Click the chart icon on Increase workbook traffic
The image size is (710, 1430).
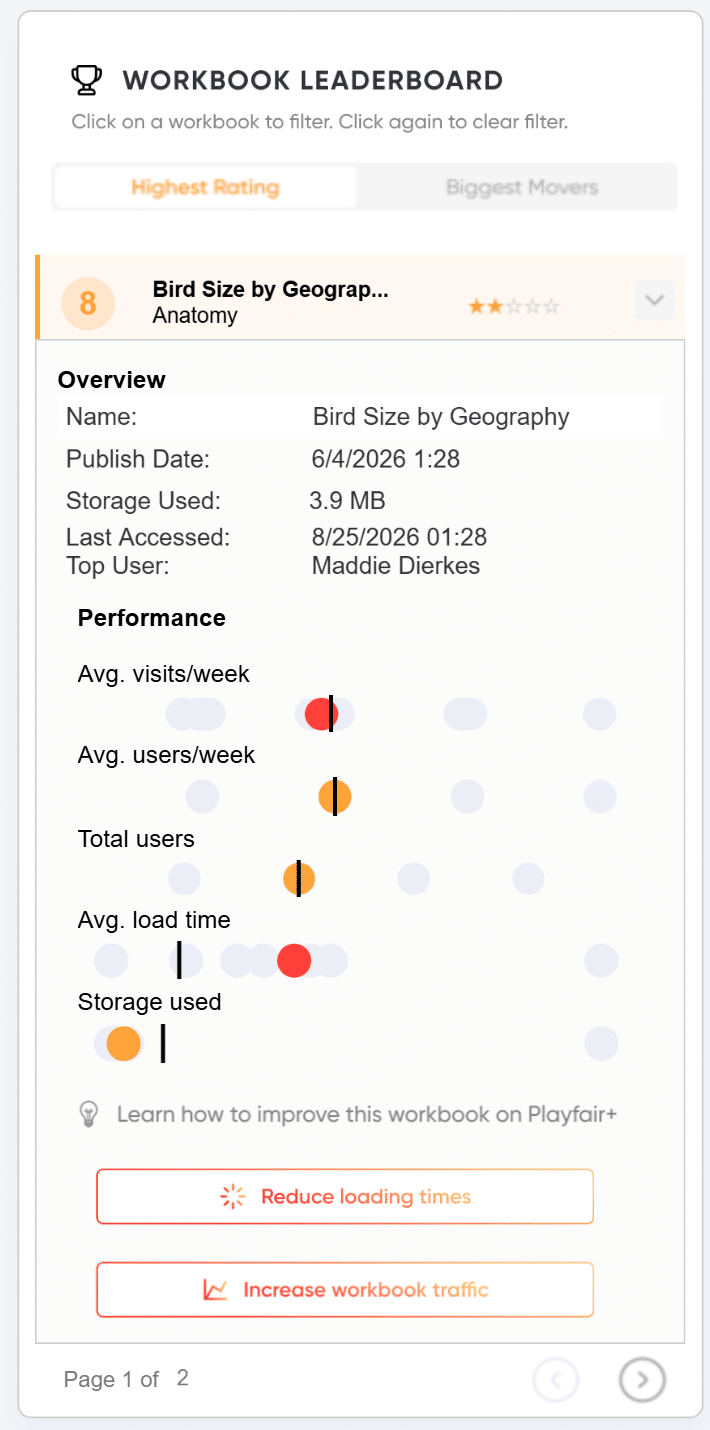pos(215,1290)
